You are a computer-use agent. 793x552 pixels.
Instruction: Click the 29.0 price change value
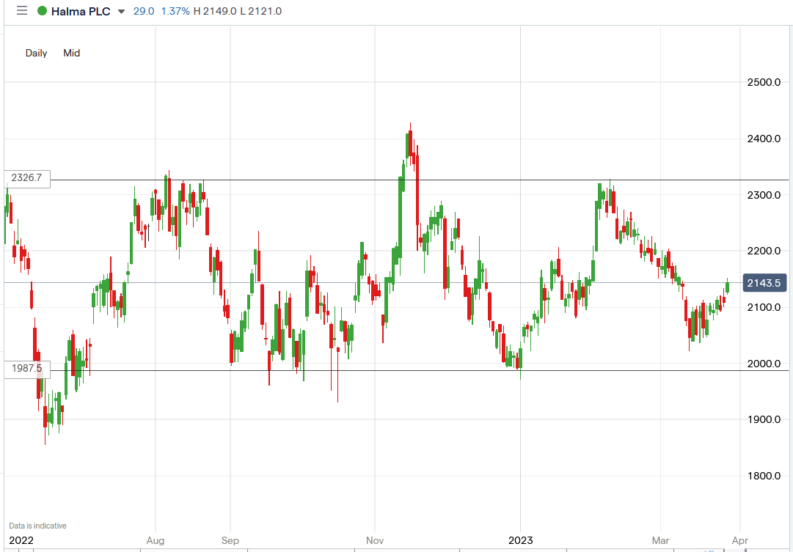[144, 11]
